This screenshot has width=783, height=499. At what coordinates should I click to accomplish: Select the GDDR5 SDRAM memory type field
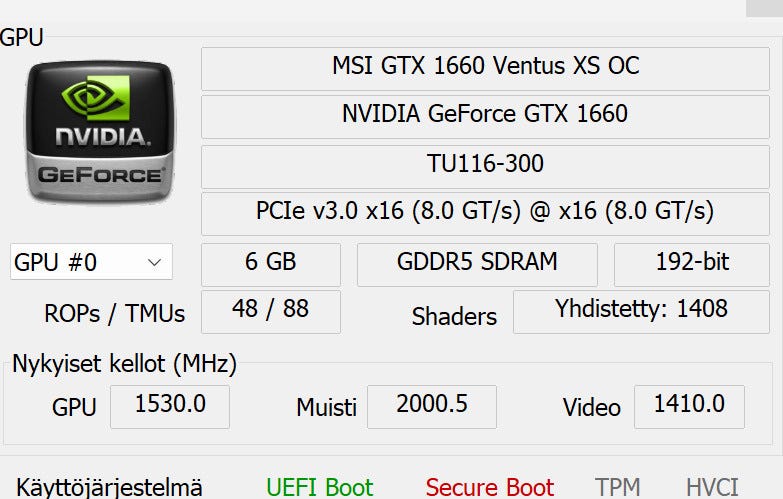point(477,263)
